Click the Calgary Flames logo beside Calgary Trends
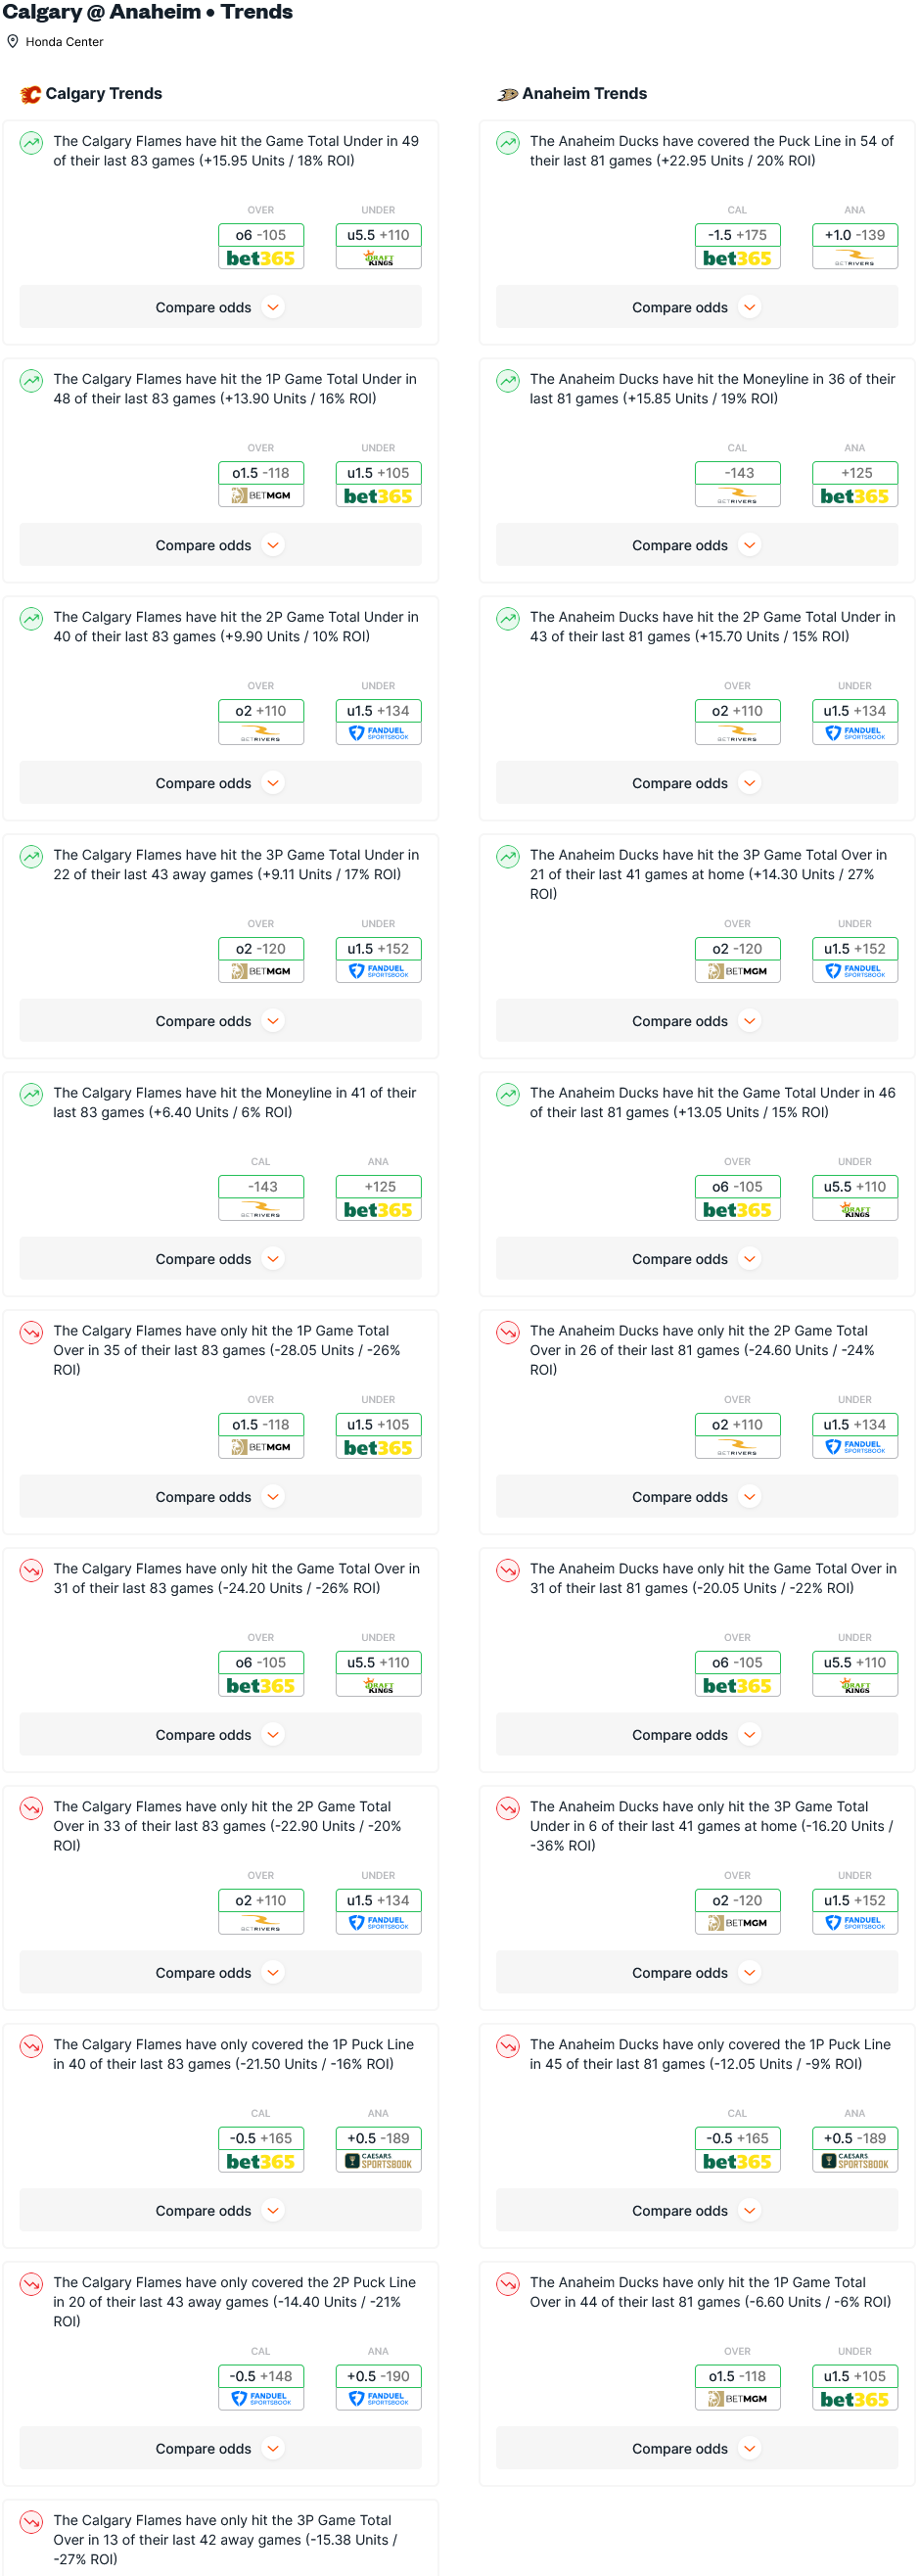This screenshot has width=919, height=2576. [x=31, y=94]
